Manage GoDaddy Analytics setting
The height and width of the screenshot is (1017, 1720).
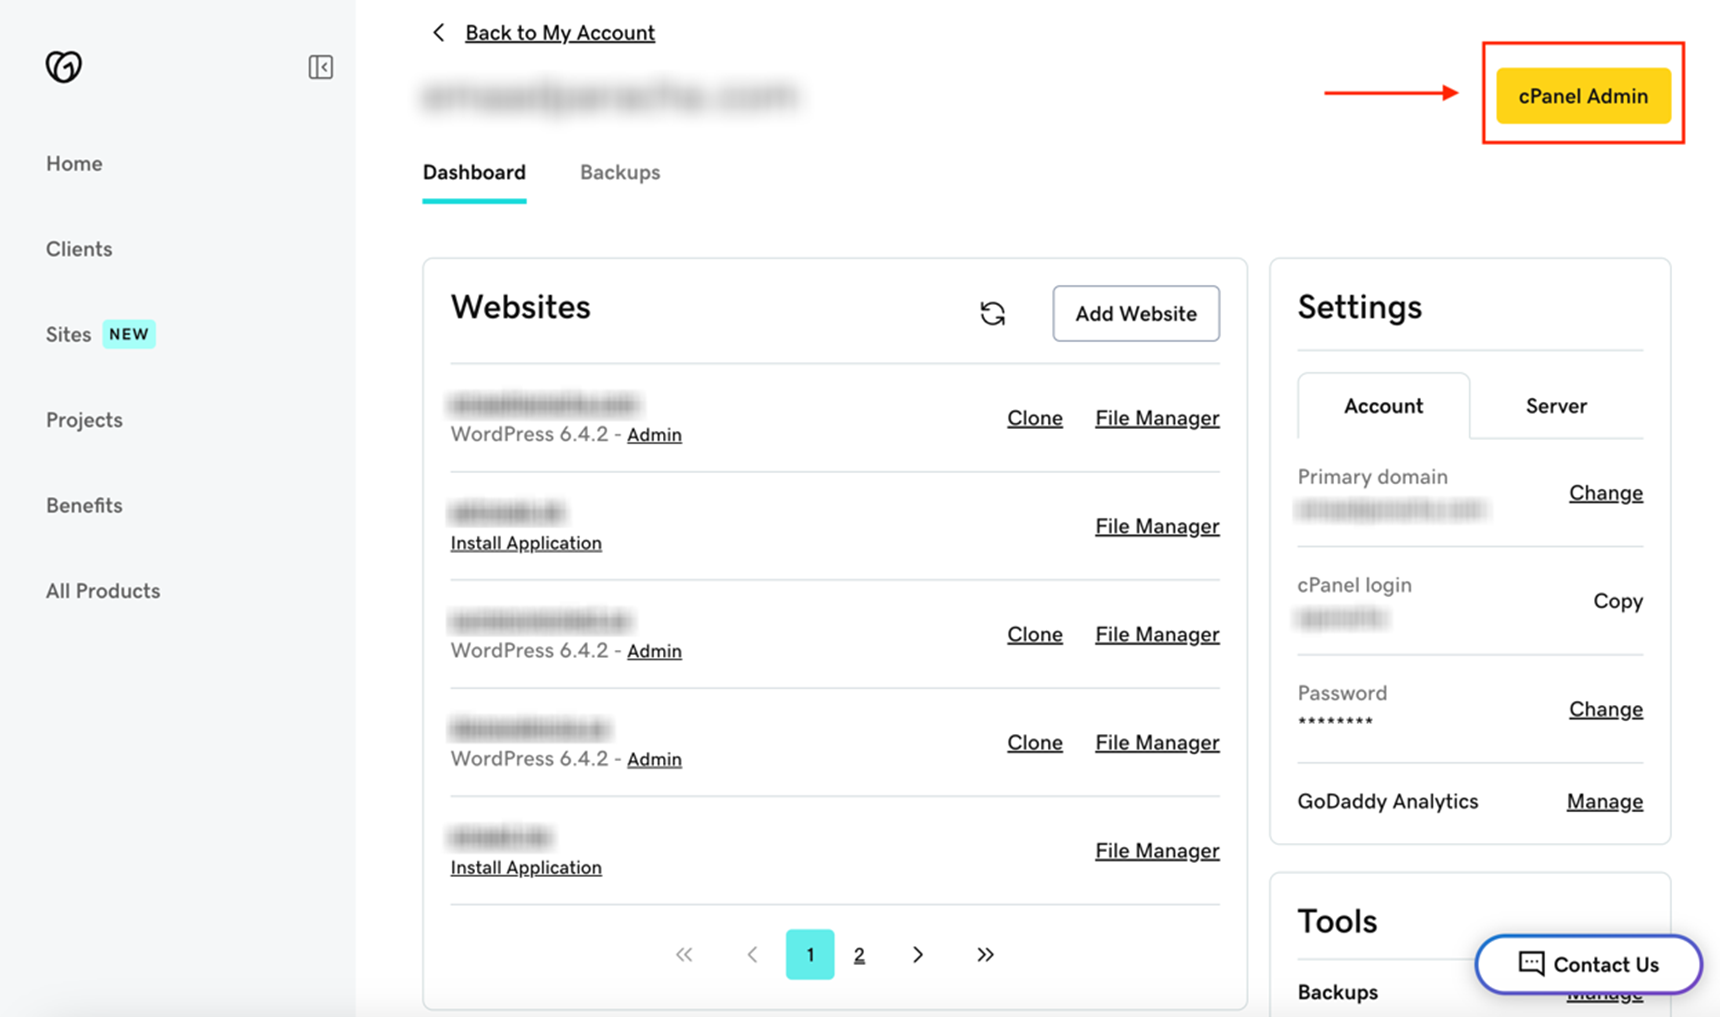1604,802
